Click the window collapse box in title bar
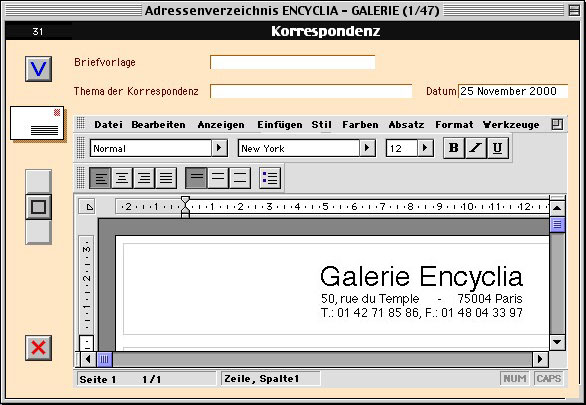 pos(574,10)
